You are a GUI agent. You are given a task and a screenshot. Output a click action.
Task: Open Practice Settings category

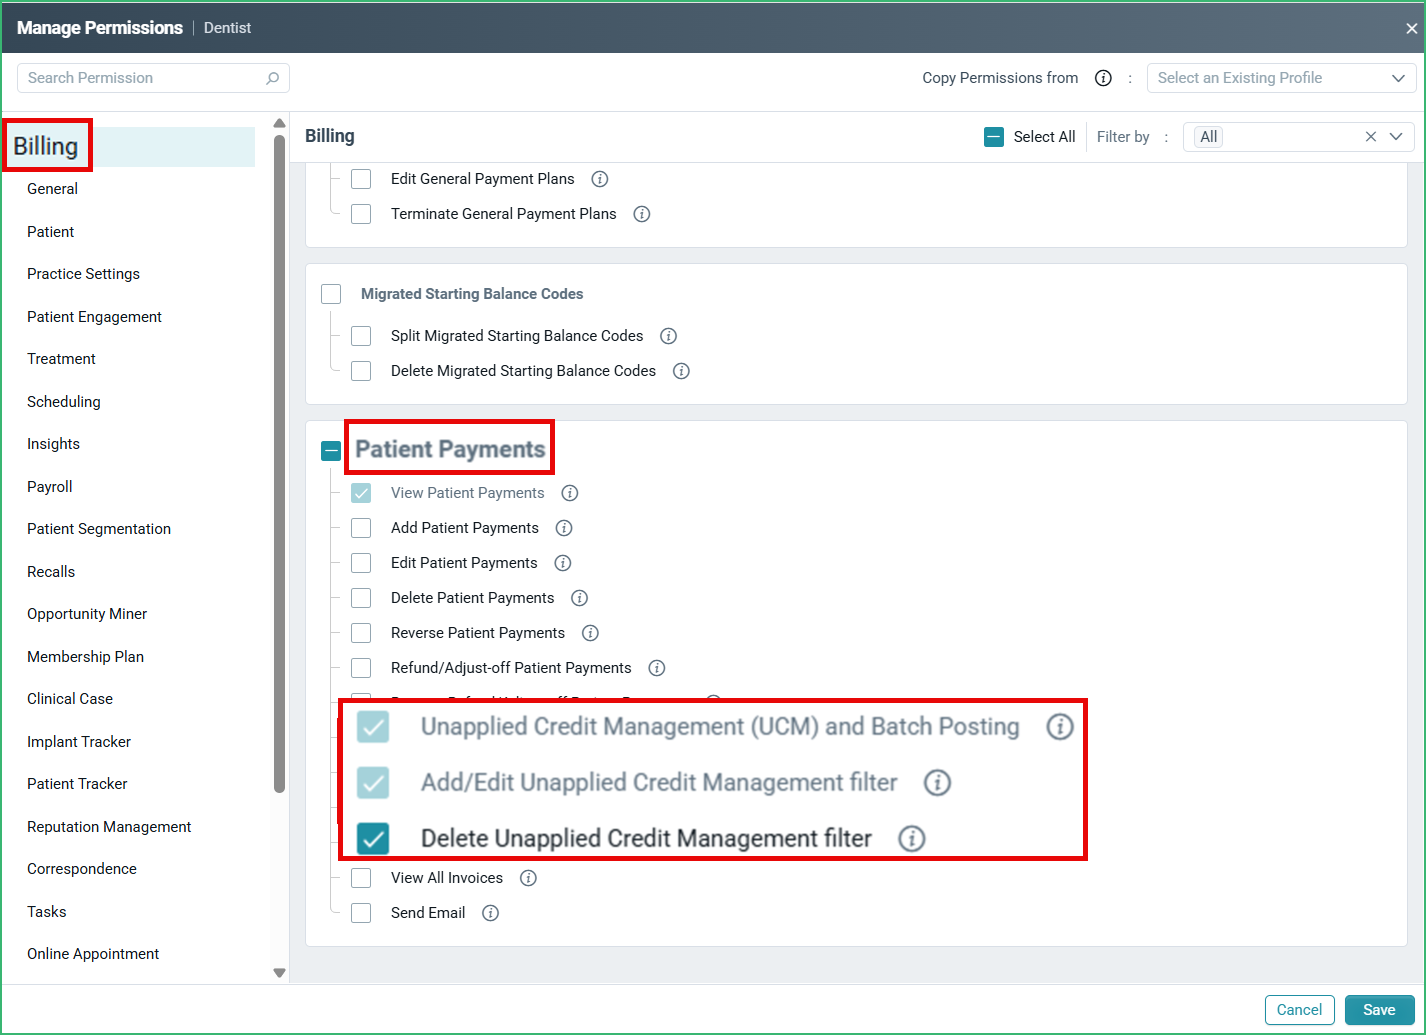(x=83, y=274)
